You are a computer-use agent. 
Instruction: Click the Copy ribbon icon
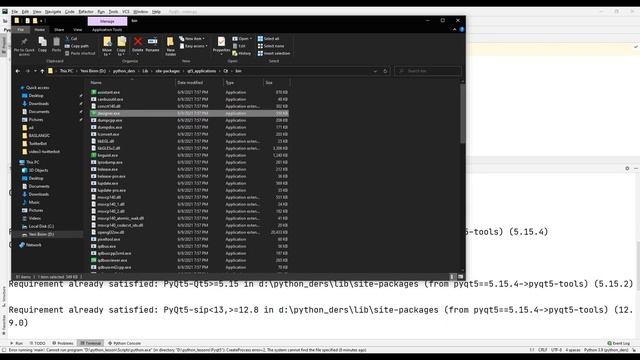(x=42, y=42)
